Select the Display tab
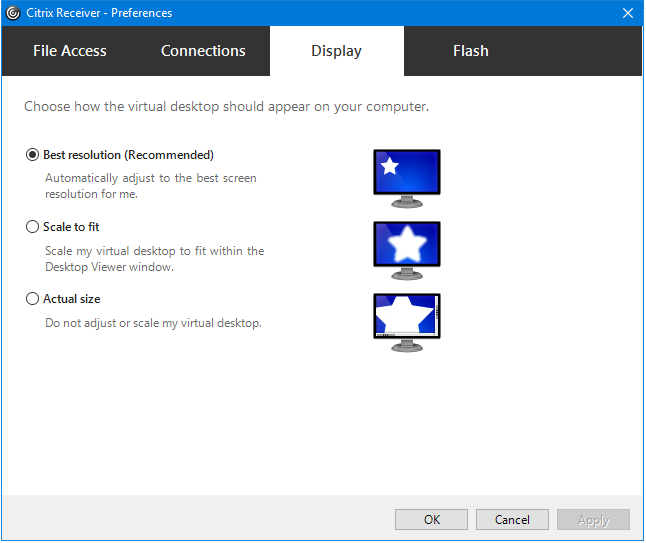The height and width of the screenshot is (543, 646). coord(337,51)
